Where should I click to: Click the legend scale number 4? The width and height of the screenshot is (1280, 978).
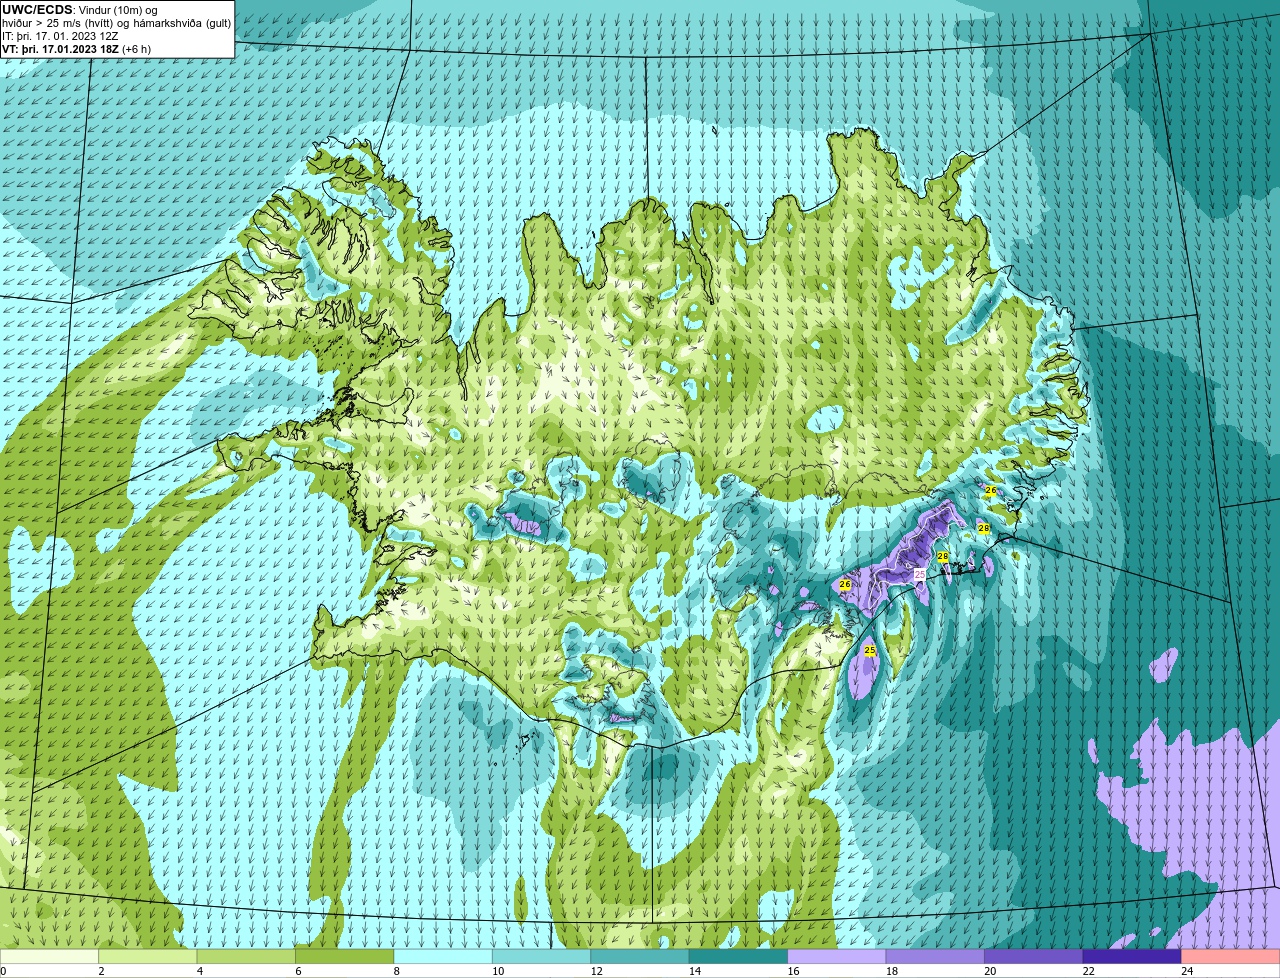click(200, 971)
